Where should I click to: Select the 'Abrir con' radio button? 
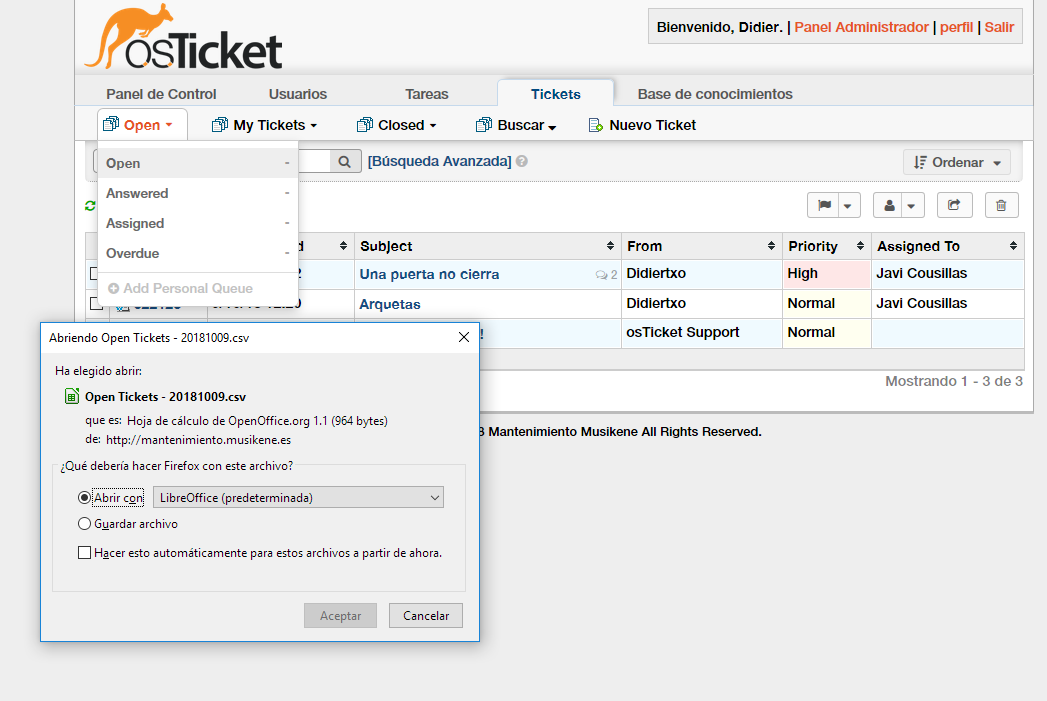[85, 496]
